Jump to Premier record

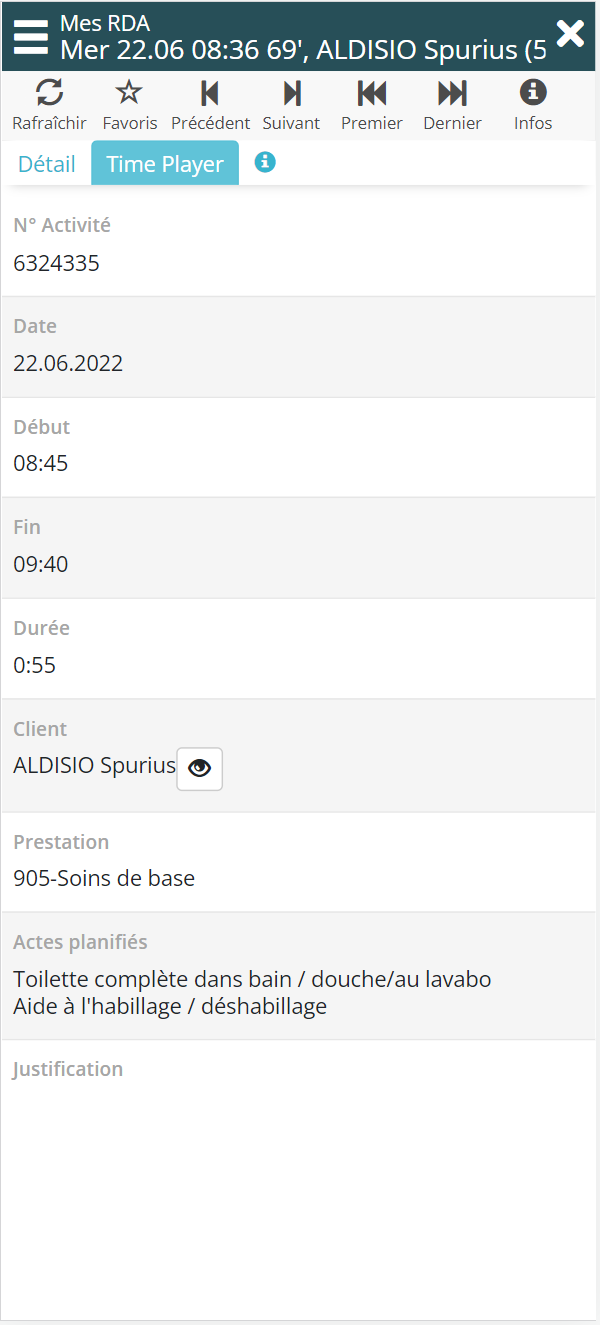coord(371,94)
